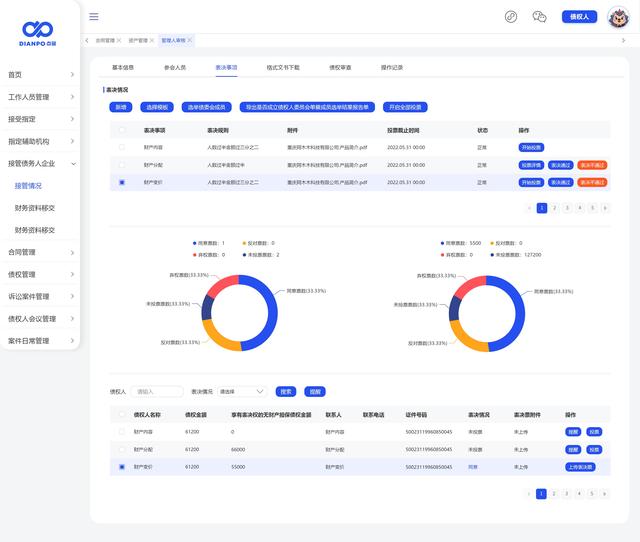640x542 pixels.
Task: Open 案件日常管理 in sidebar
Action: [x=40, y=341]
